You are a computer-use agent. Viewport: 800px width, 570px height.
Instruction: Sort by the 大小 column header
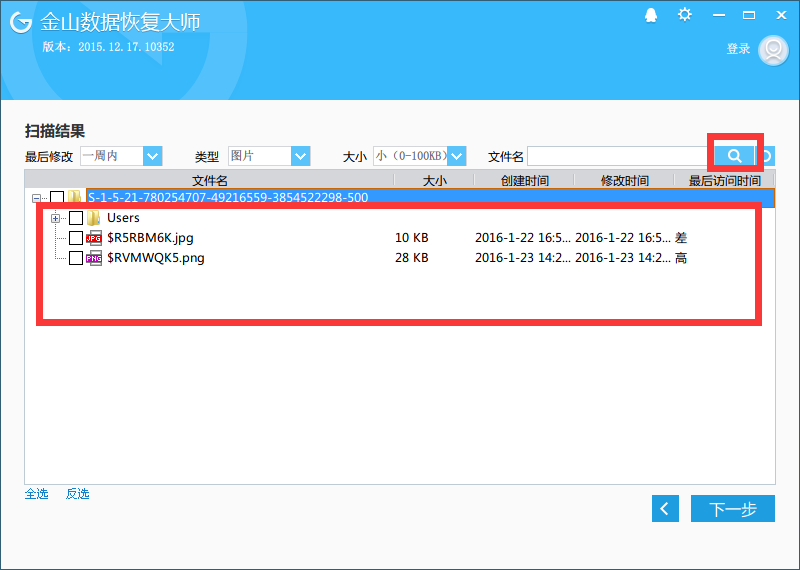click(435, 180)
